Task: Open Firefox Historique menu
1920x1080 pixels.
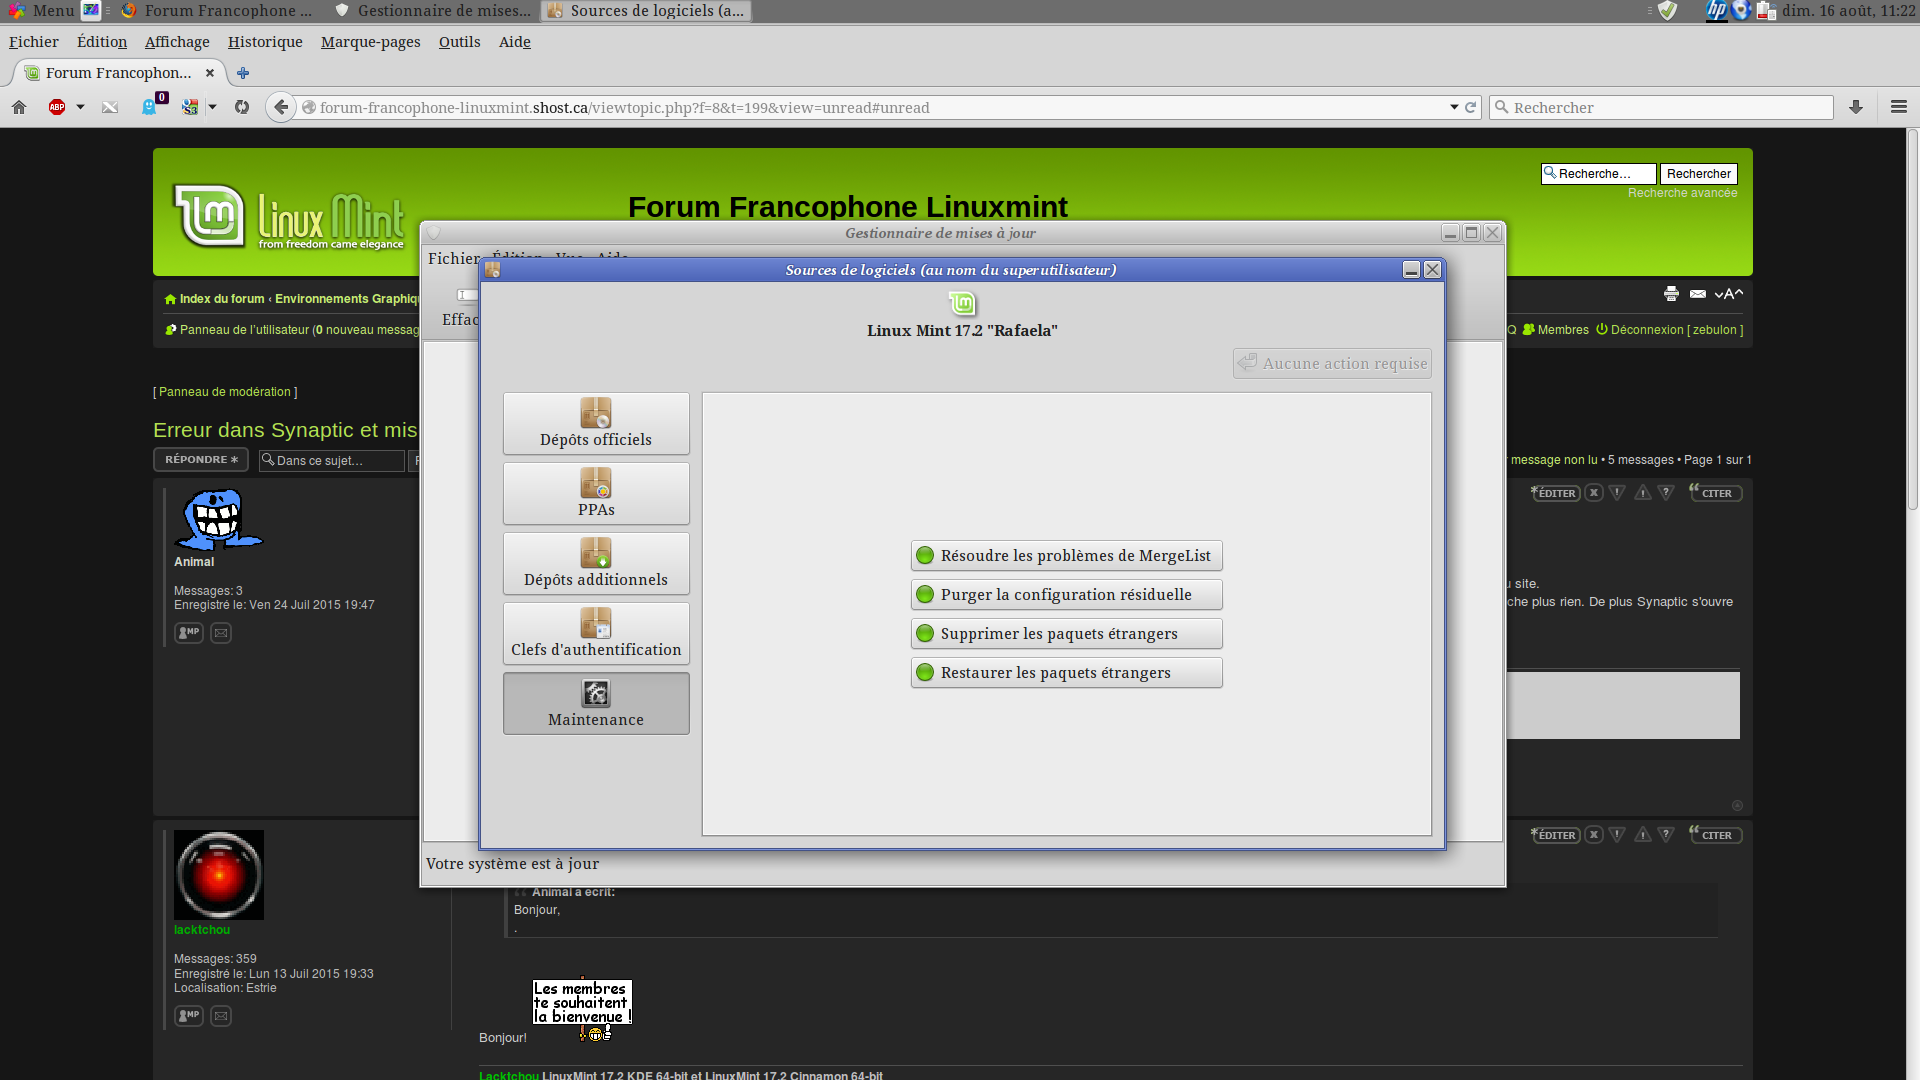Action: pyautogui.click(x=265, y=42)
